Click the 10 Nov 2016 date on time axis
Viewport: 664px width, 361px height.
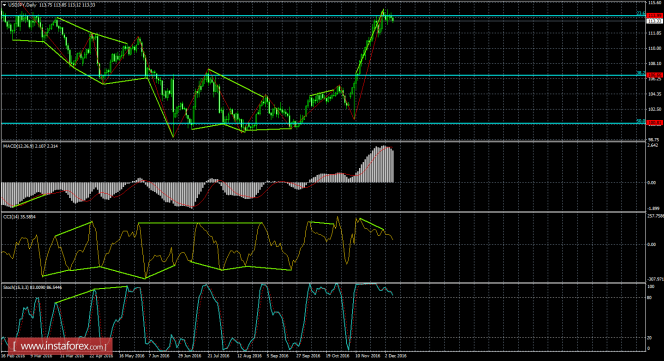pyautogui.click(x=367, y=356)
